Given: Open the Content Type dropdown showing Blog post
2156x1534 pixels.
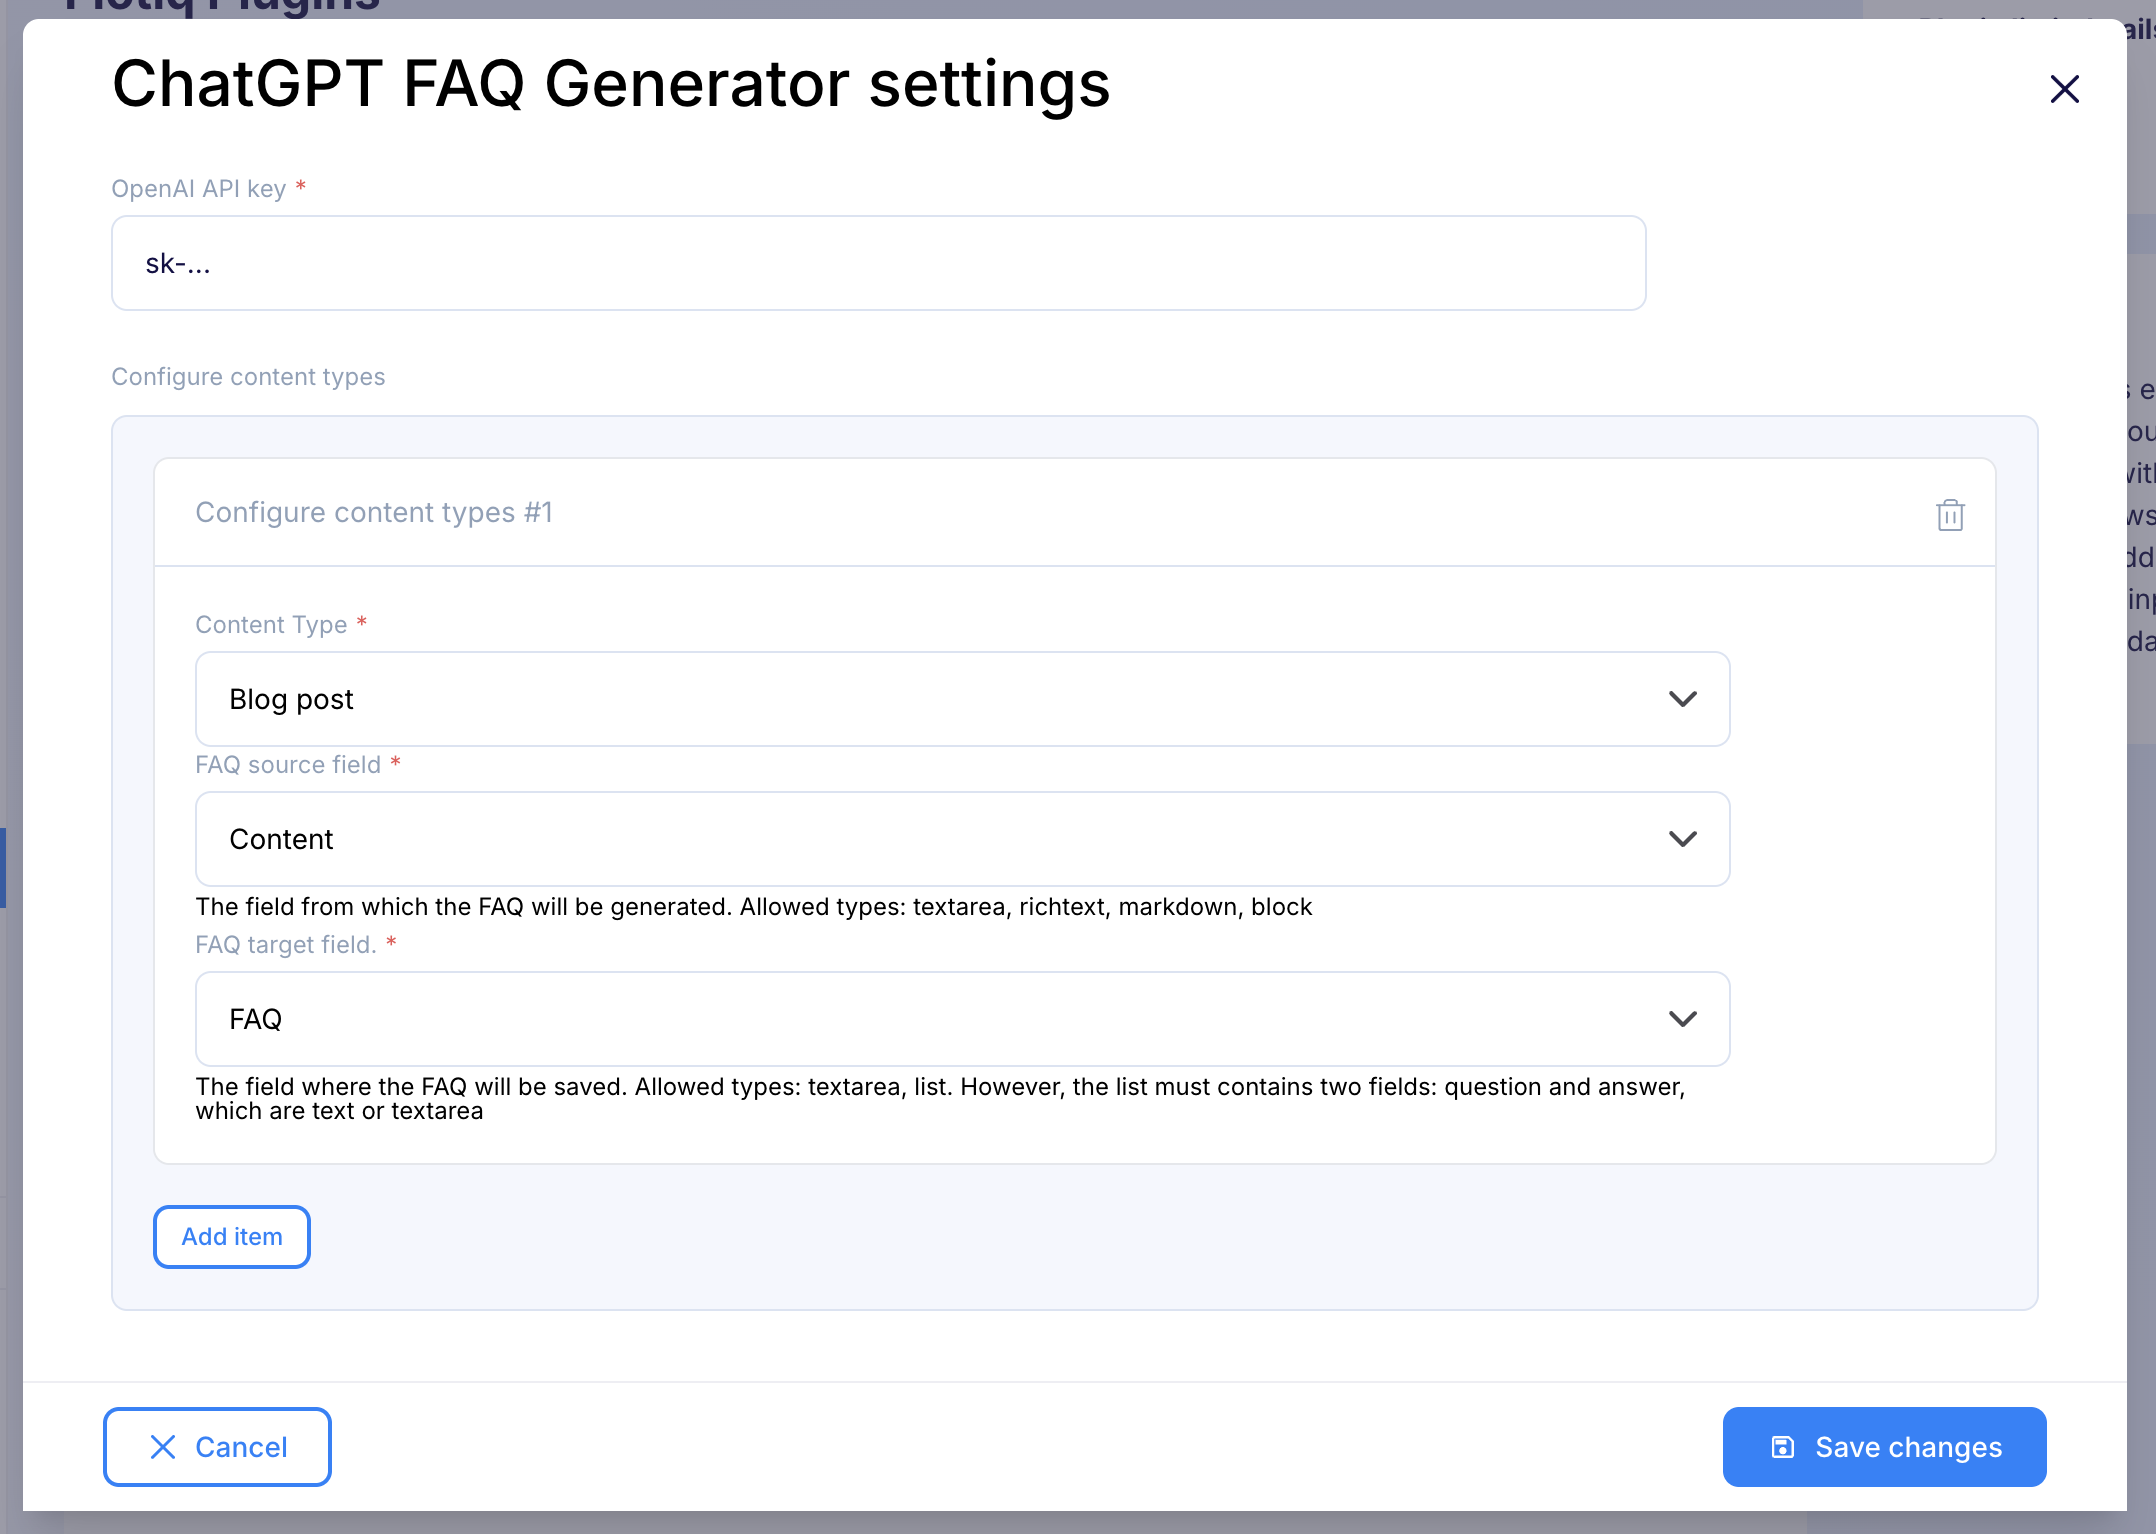Looking at the screenshot, I should point(962,699).
